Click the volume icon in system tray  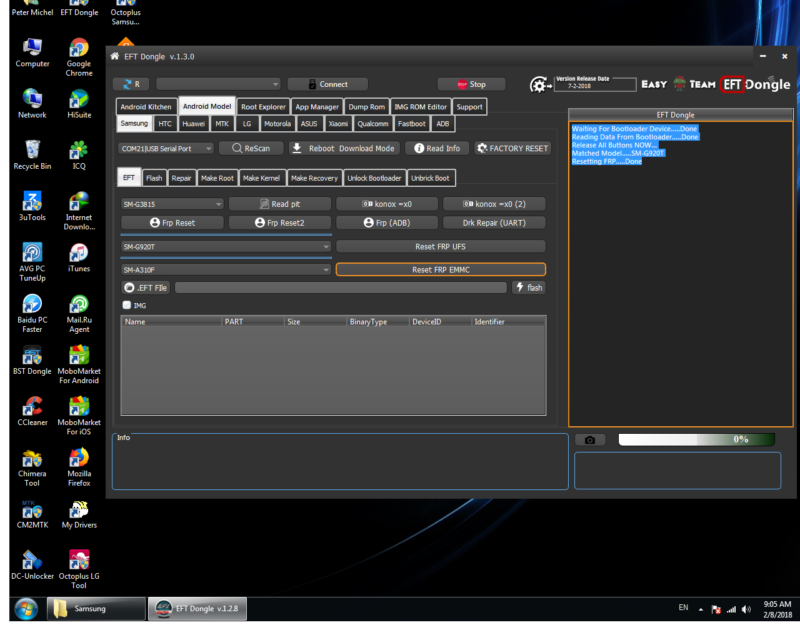(746, 609)
